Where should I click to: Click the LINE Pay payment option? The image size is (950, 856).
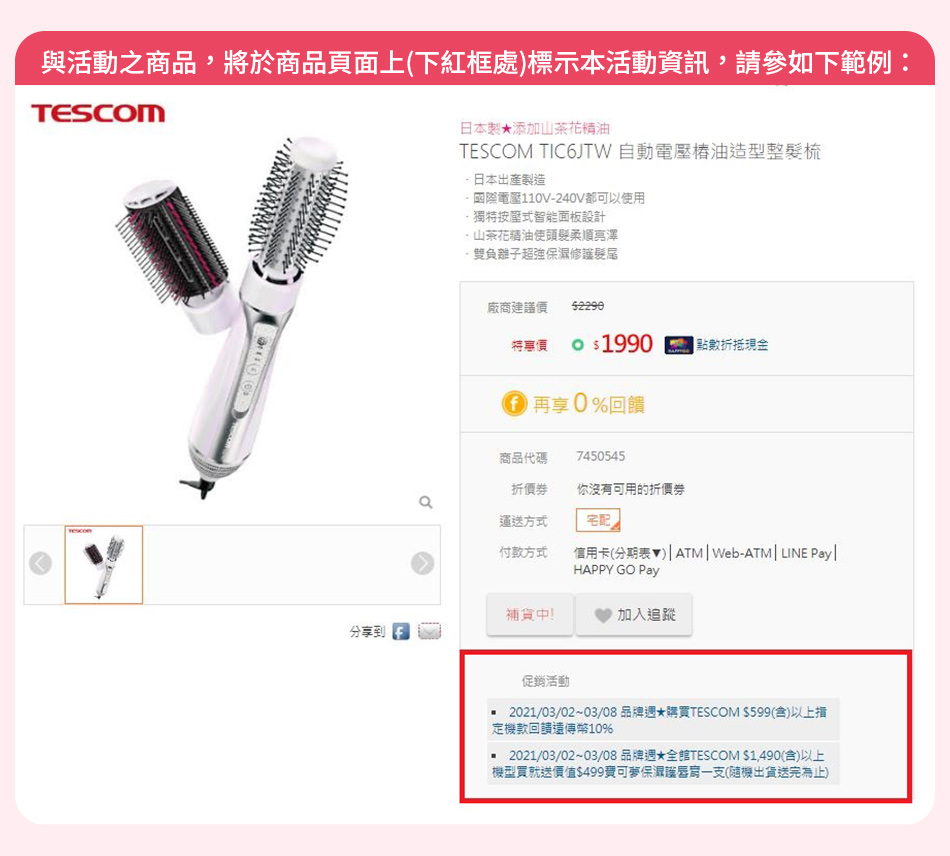(x=806, y=553)
